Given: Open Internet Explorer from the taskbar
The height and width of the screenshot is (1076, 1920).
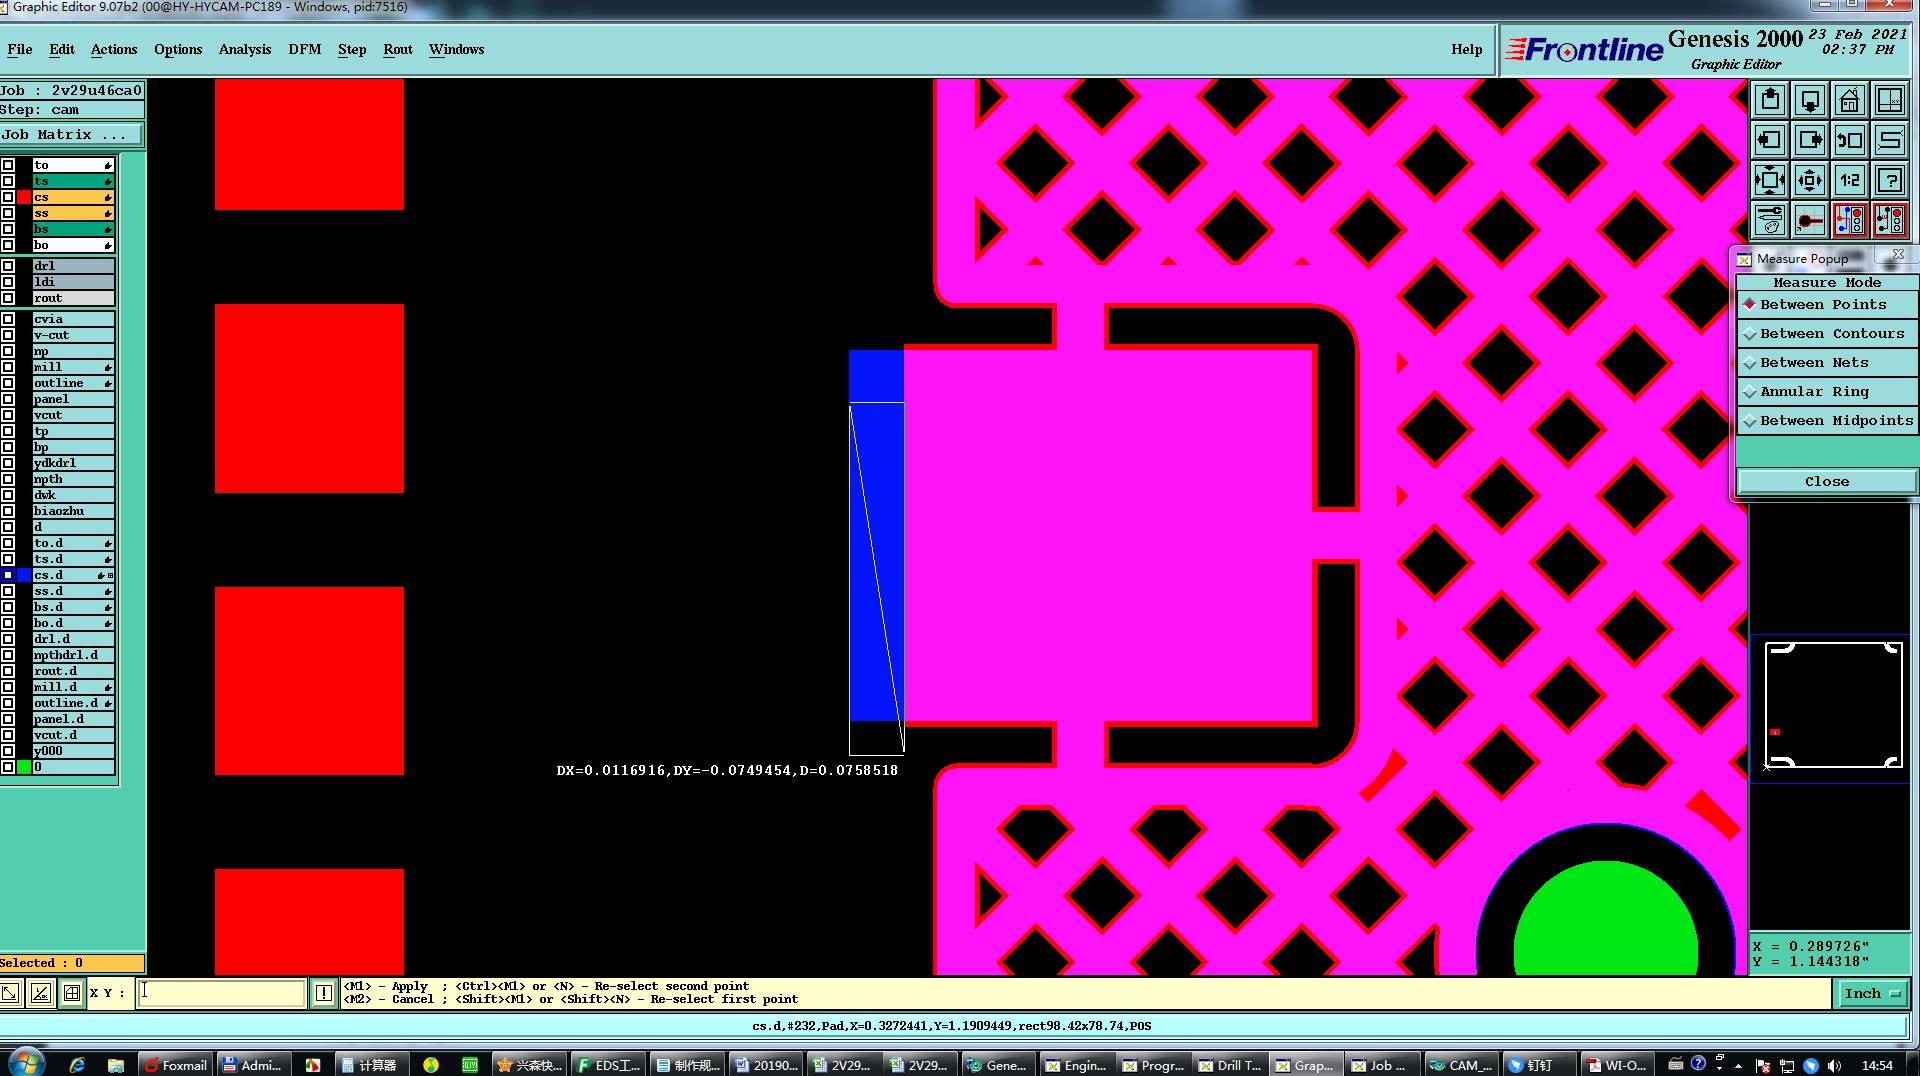Looking at the screenshot, I should pos(77,1065).
